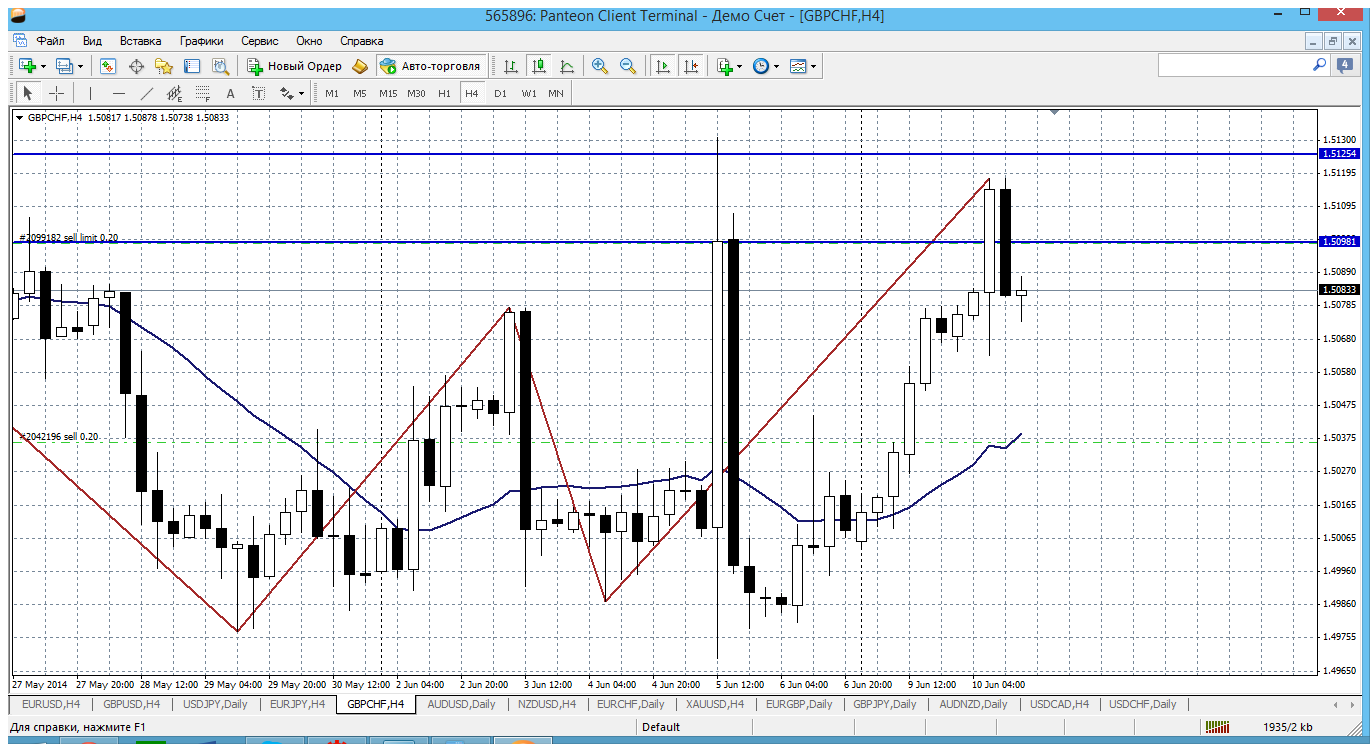
Task: Switch timeframe to M15
Action: point(388,93)
